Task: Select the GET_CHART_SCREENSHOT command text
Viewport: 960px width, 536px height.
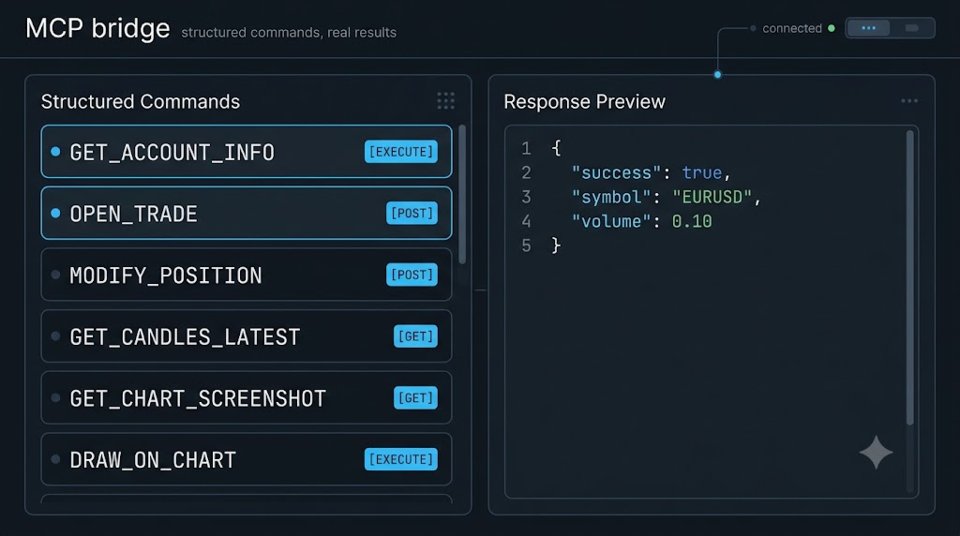Action: (198, 399)
